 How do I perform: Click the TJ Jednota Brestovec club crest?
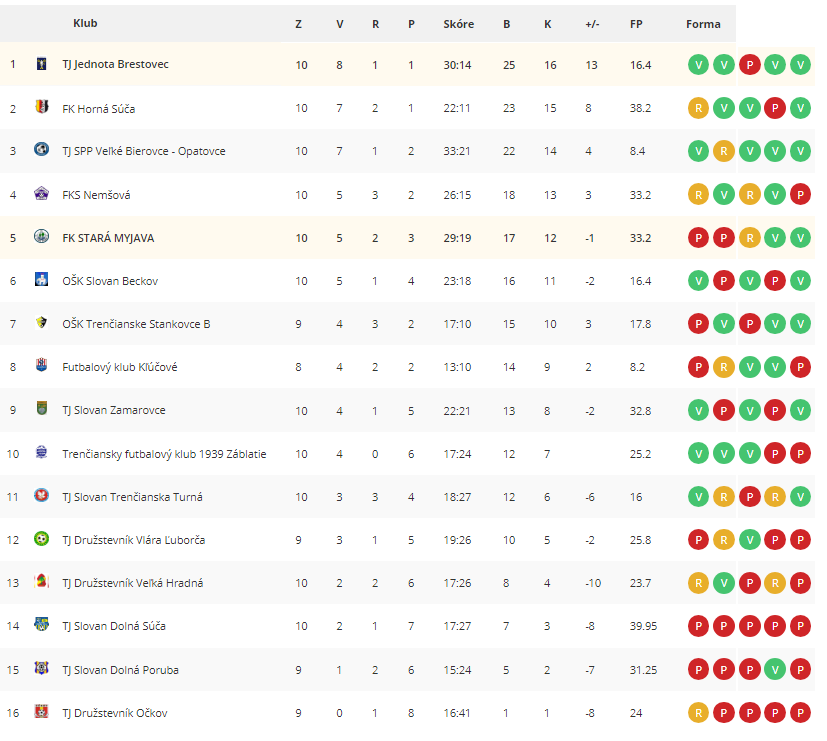(x=41, y=64)
